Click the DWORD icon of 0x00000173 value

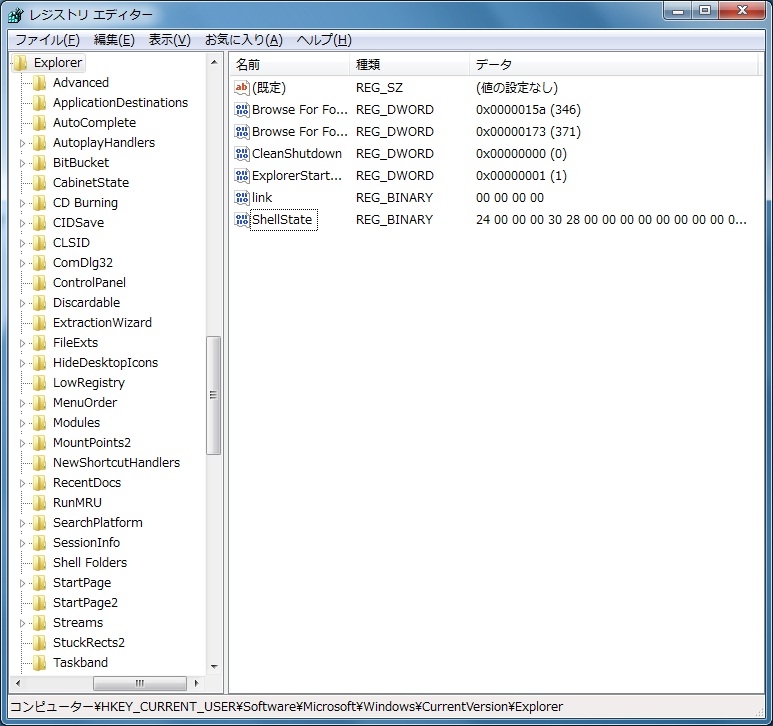[x=242, y=132]
